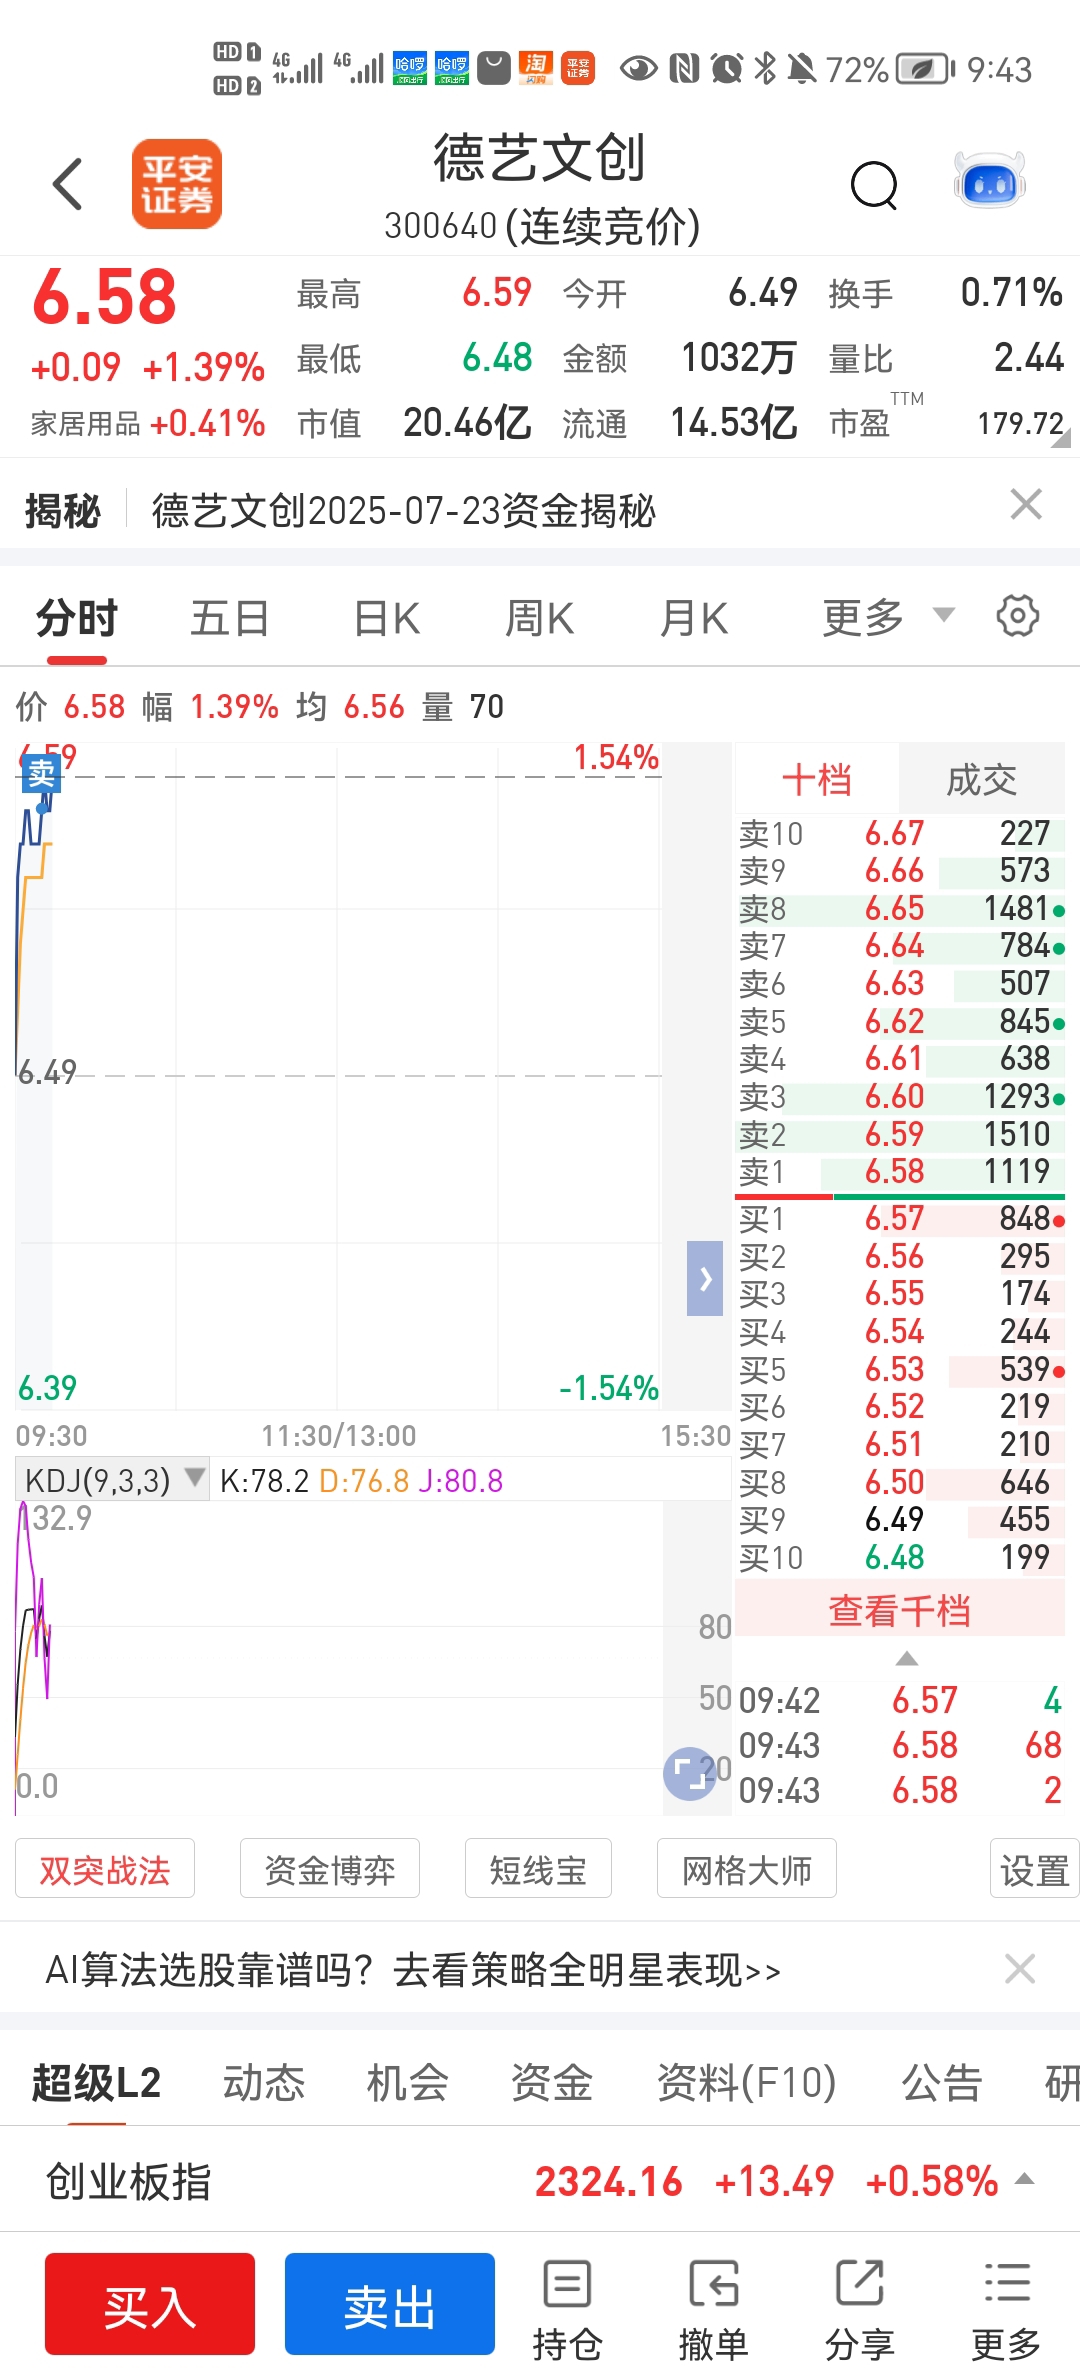
Task: Tap the 德艺文创 stock title
Action: [539, 158]
